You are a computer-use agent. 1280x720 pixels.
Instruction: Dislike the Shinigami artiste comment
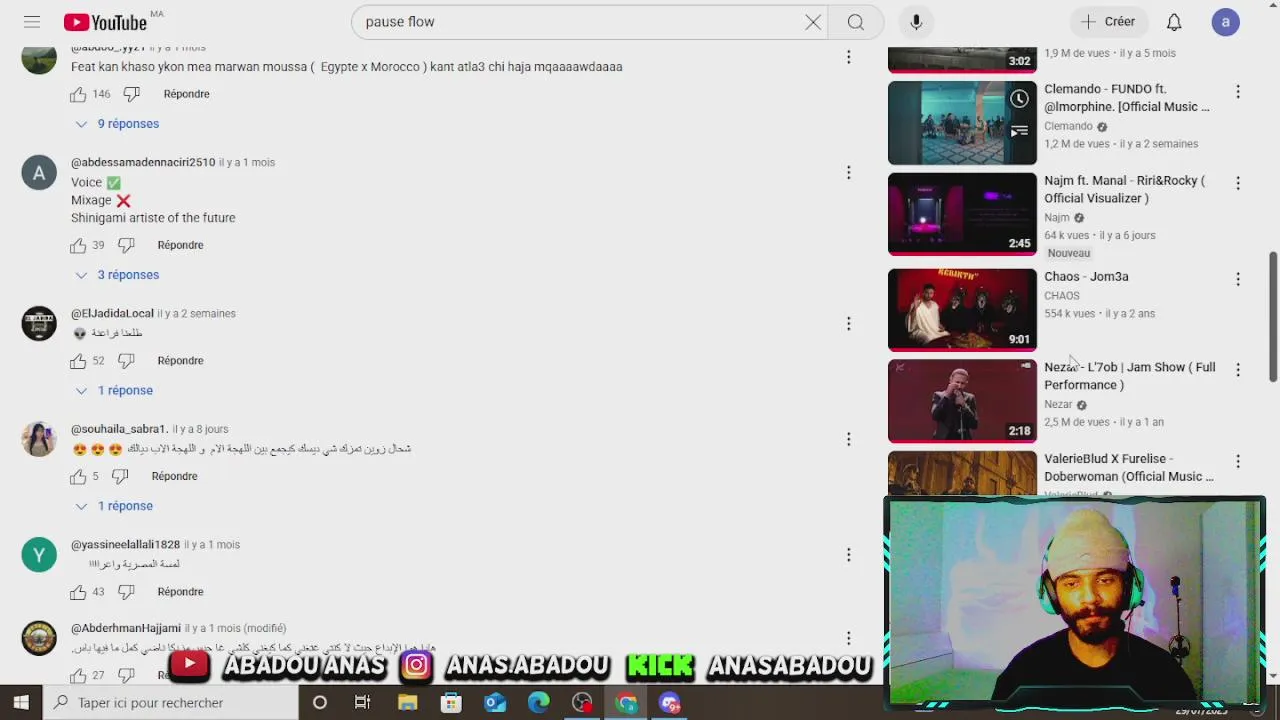click(126, 245)
